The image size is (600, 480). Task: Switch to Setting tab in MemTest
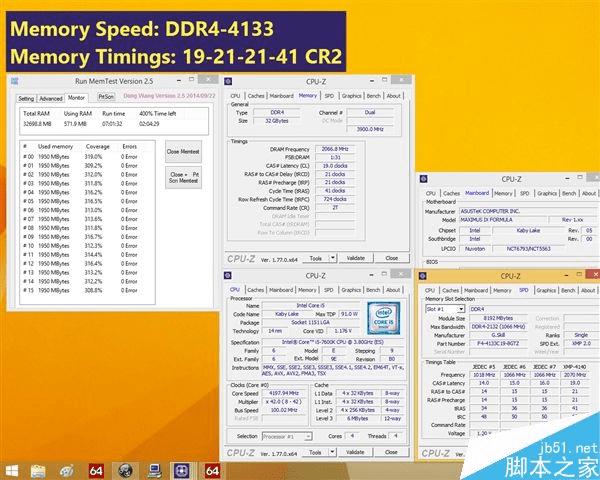[x=26, y=98]
